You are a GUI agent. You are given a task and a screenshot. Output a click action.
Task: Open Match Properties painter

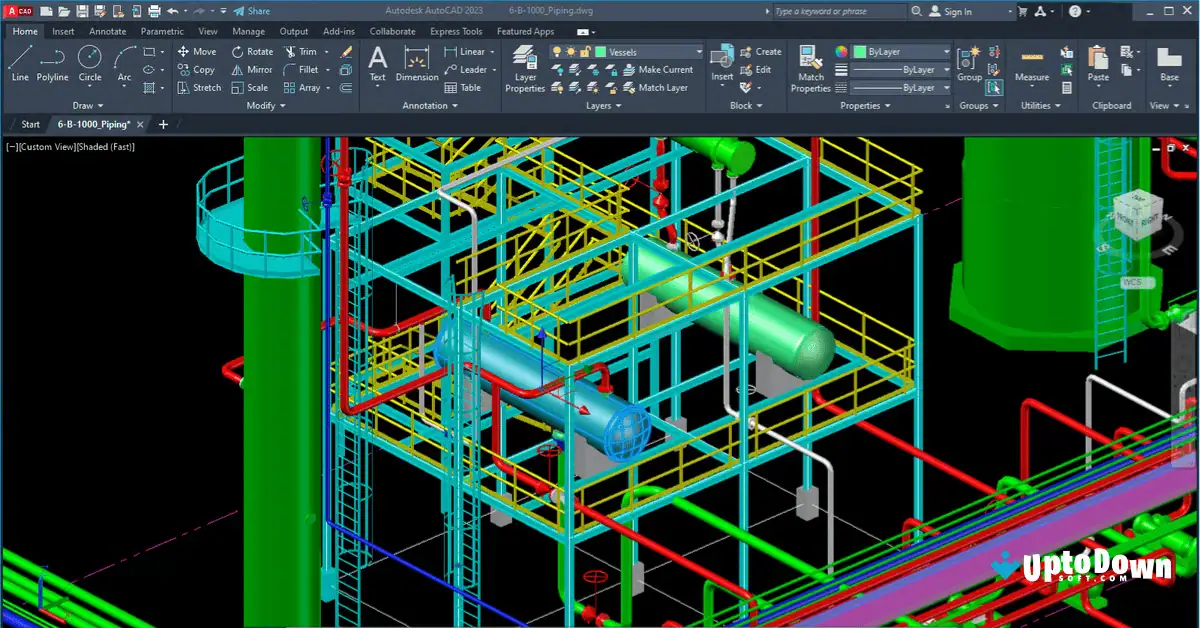click(x=810, y=67)
